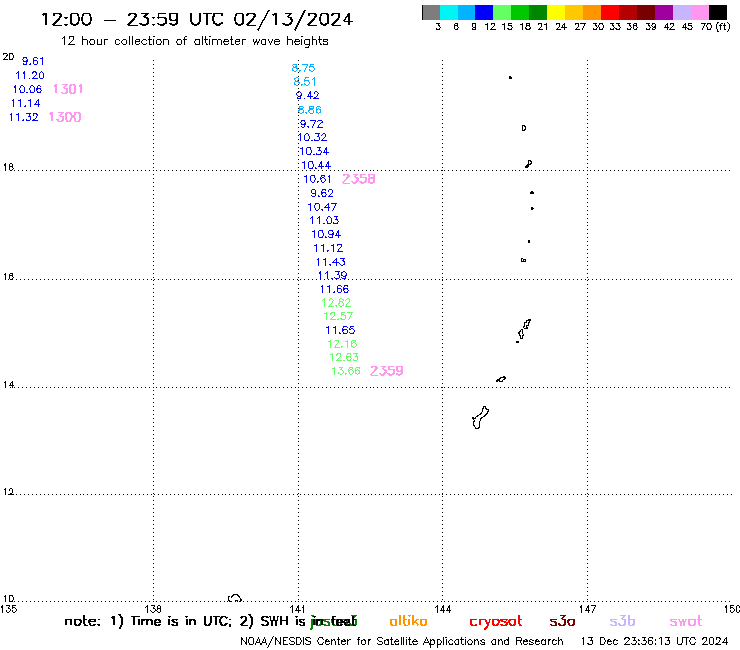
Task: Click the 'cryosat' satellite legend label
Action: 496,622
